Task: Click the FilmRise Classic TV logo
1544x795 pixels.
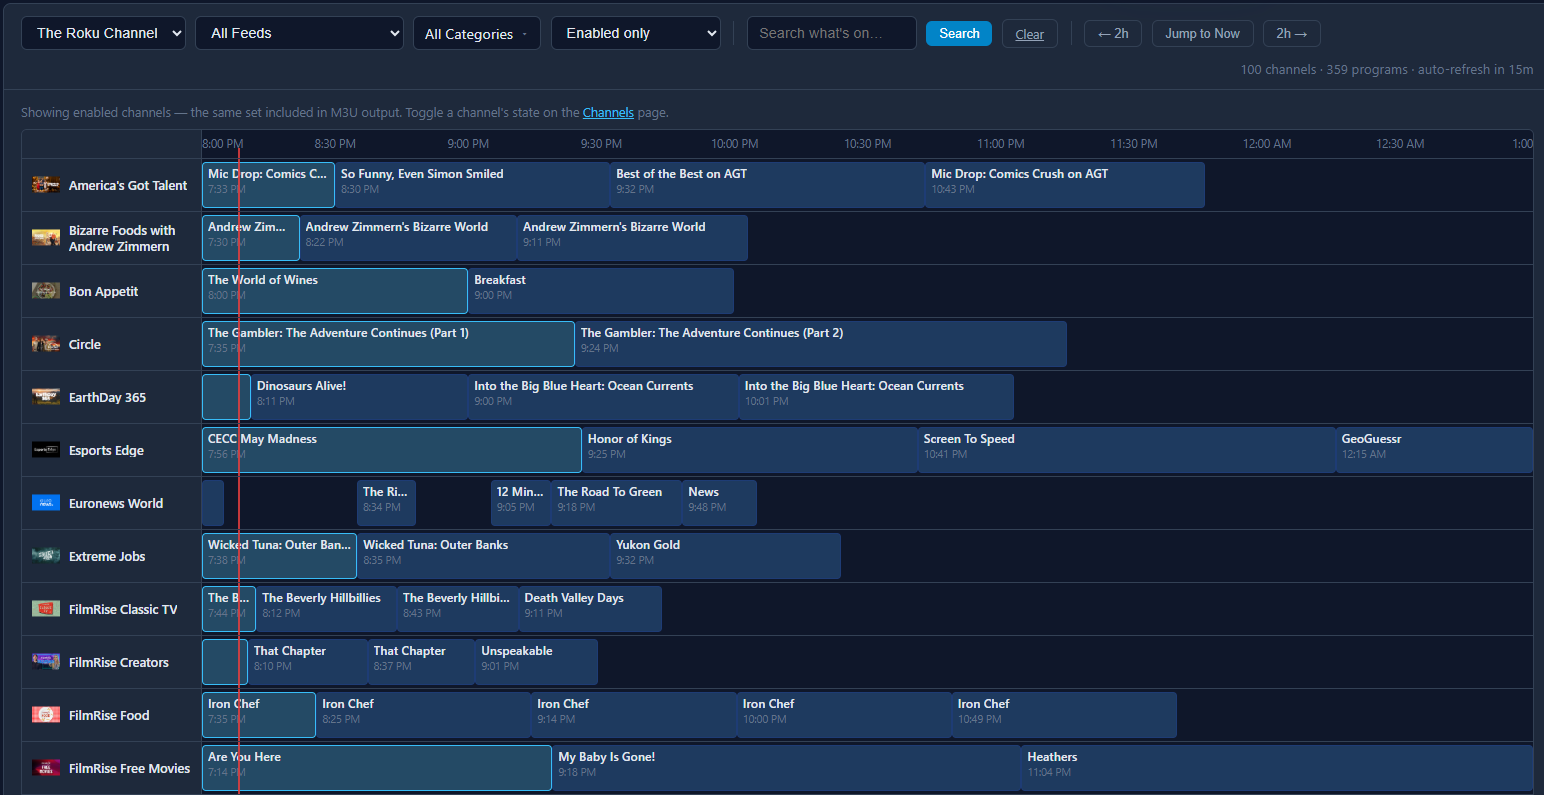Action: (x=46, y=609)
